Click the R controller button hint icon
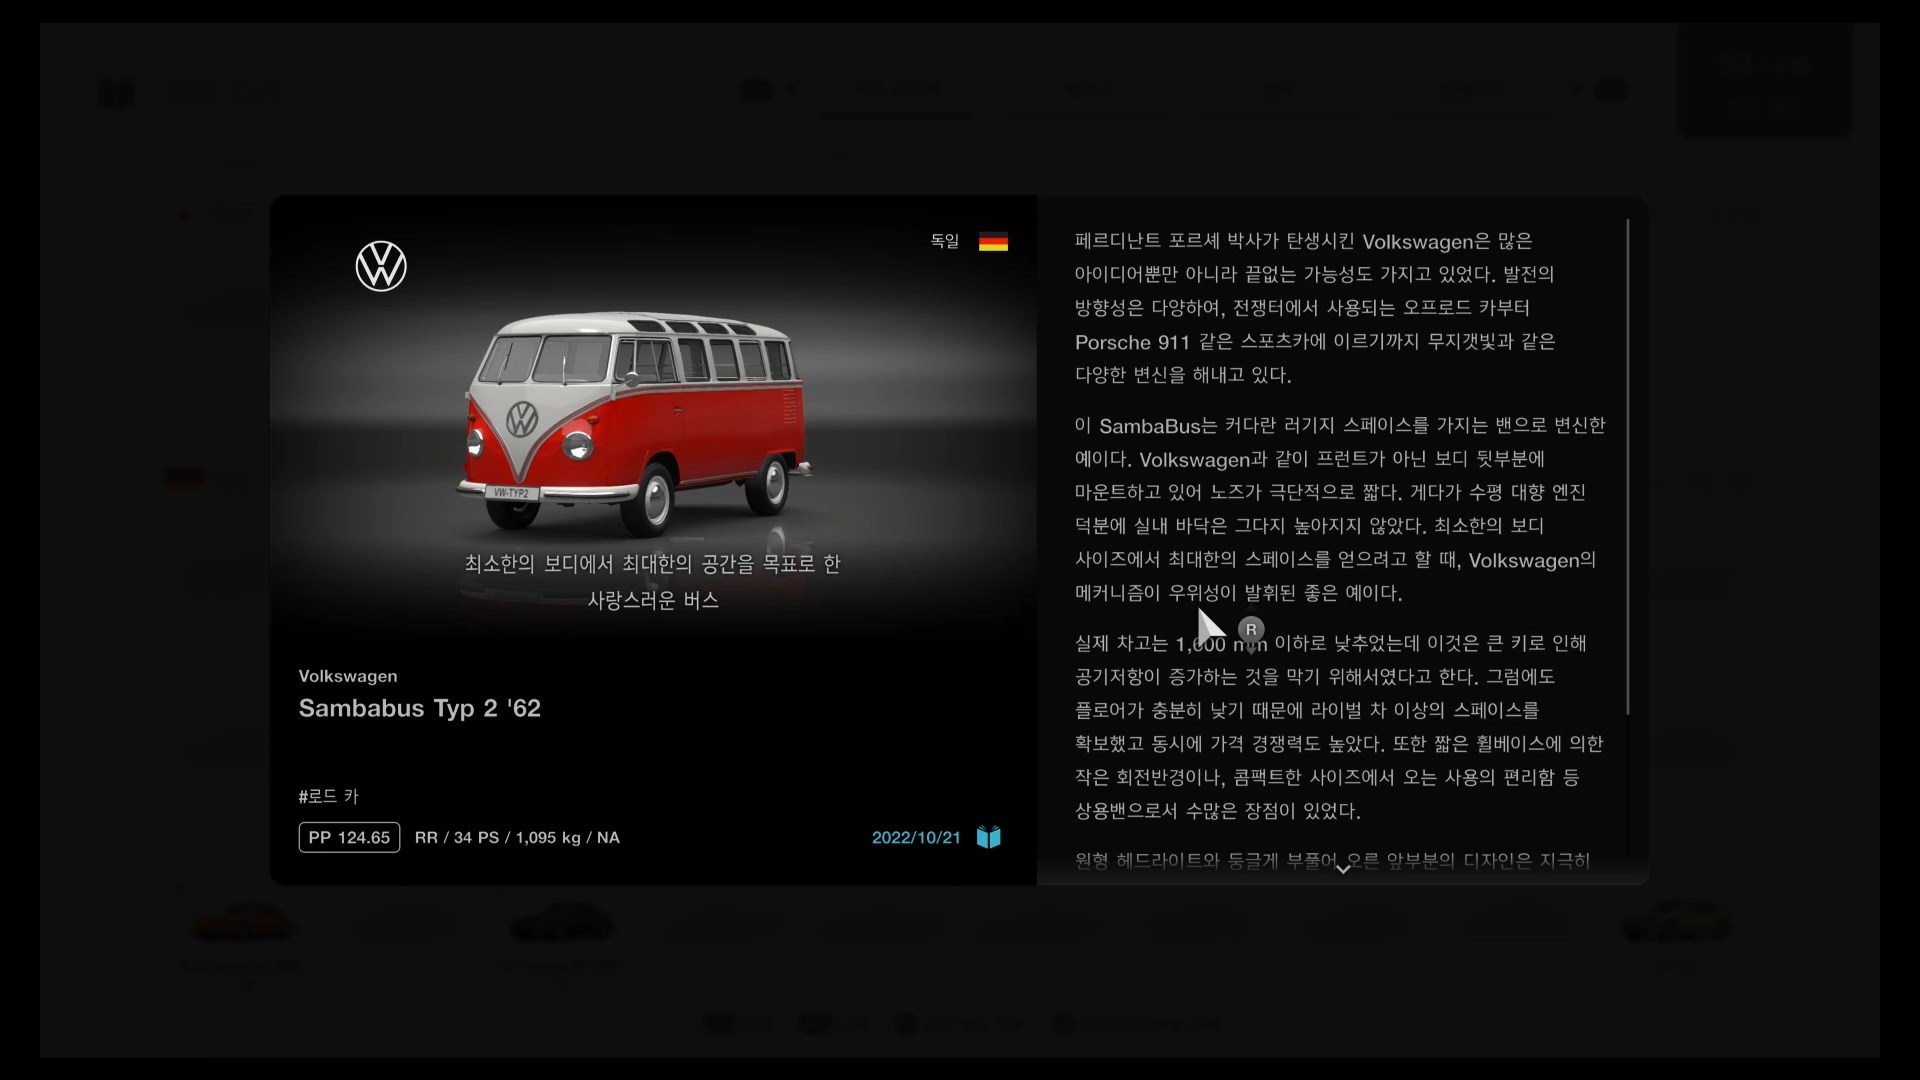This screenshot has width=1920, height=1080. [x=1251, y=630]
